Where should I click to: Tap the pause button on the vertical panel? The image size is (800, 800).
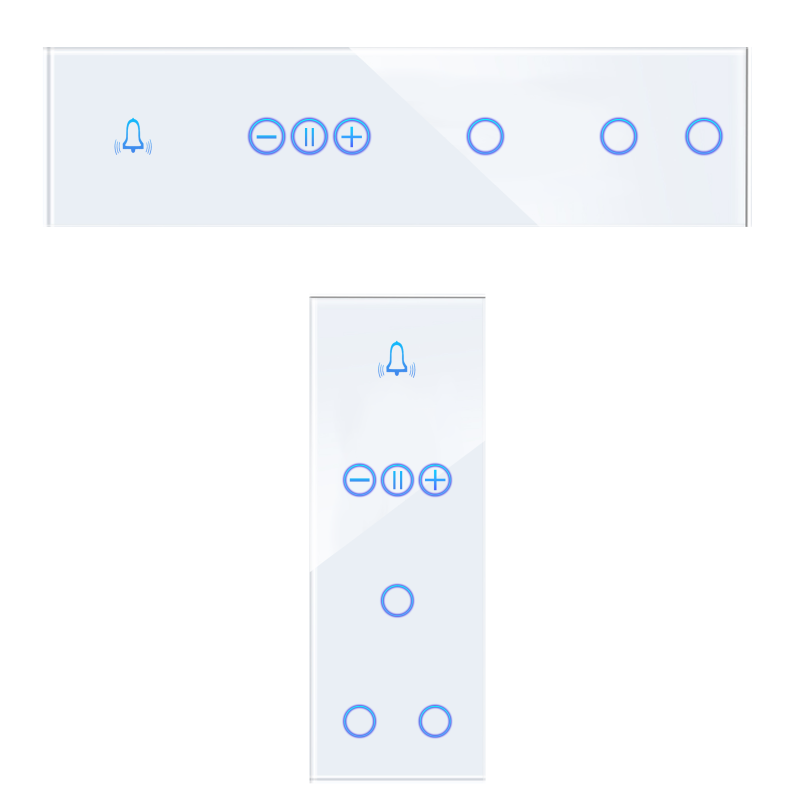click(x=397, y=480)
